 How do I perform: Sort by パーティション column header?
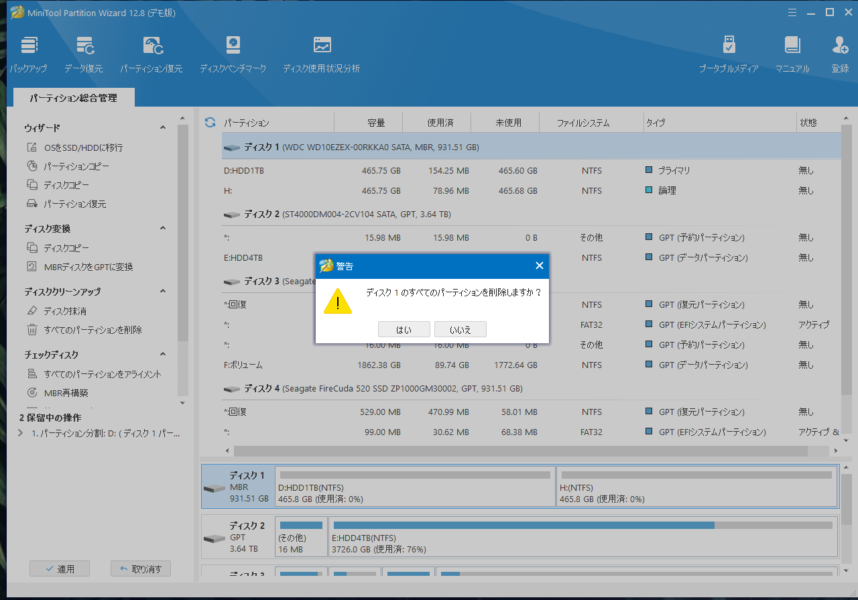tap(277, 123)
